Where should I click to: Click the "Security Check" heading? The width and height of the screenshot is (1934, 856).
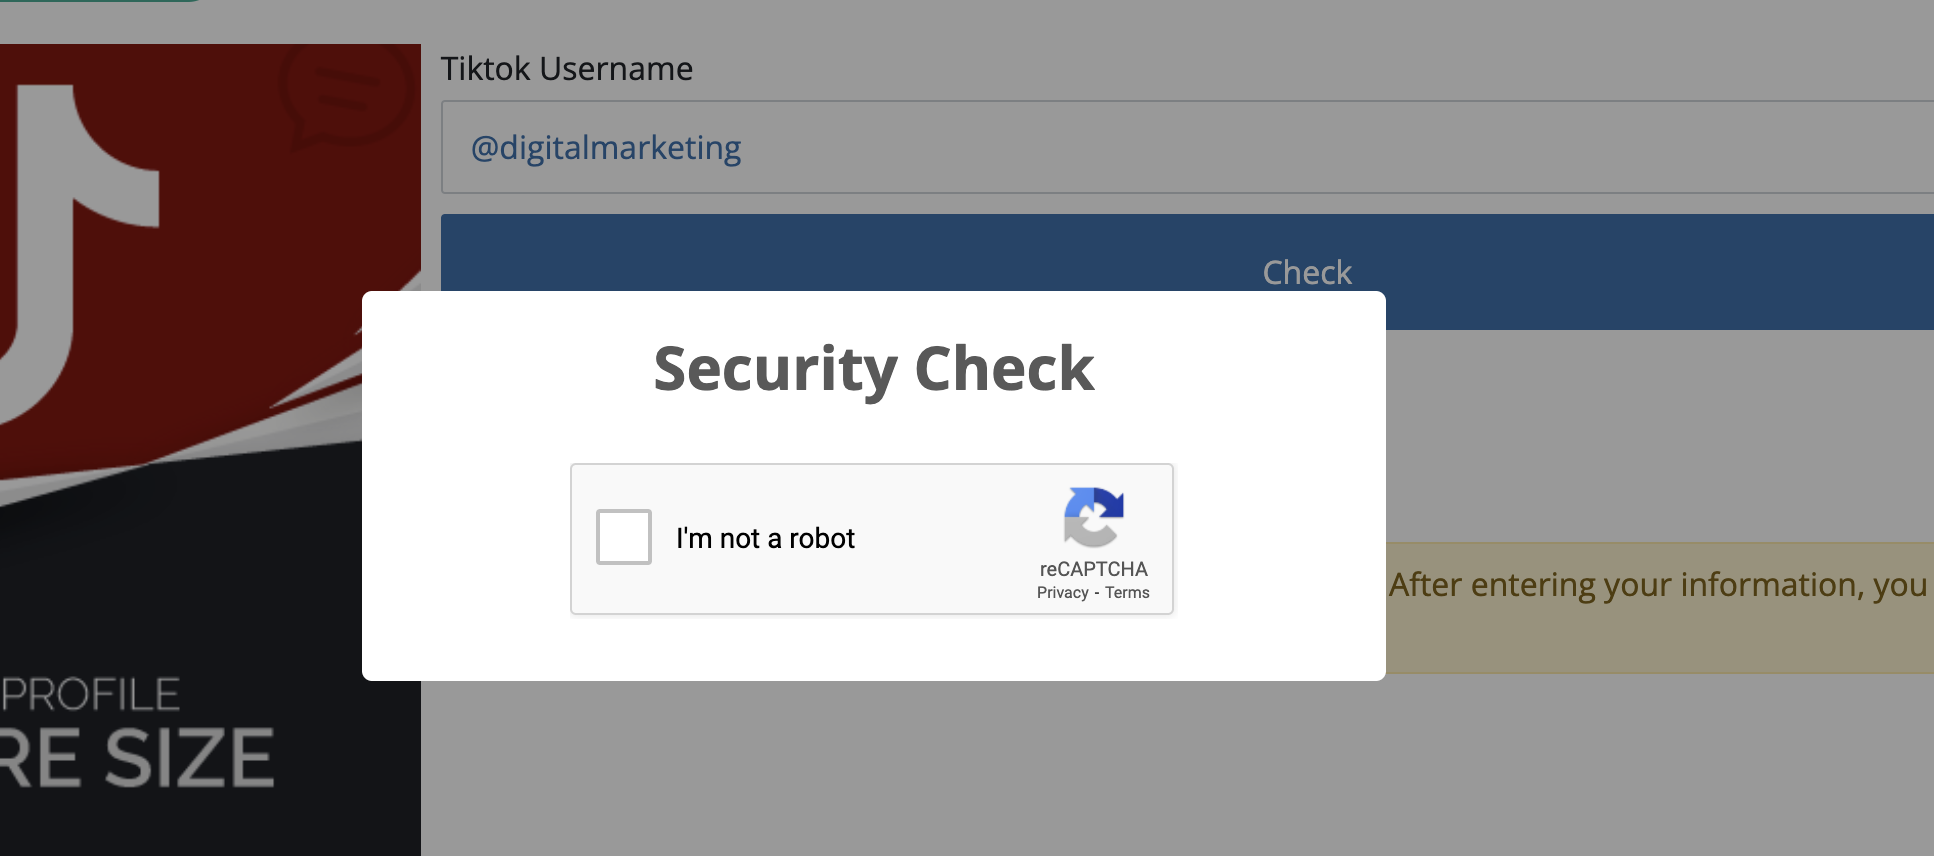pyautogui.click(x=874, y=368)
